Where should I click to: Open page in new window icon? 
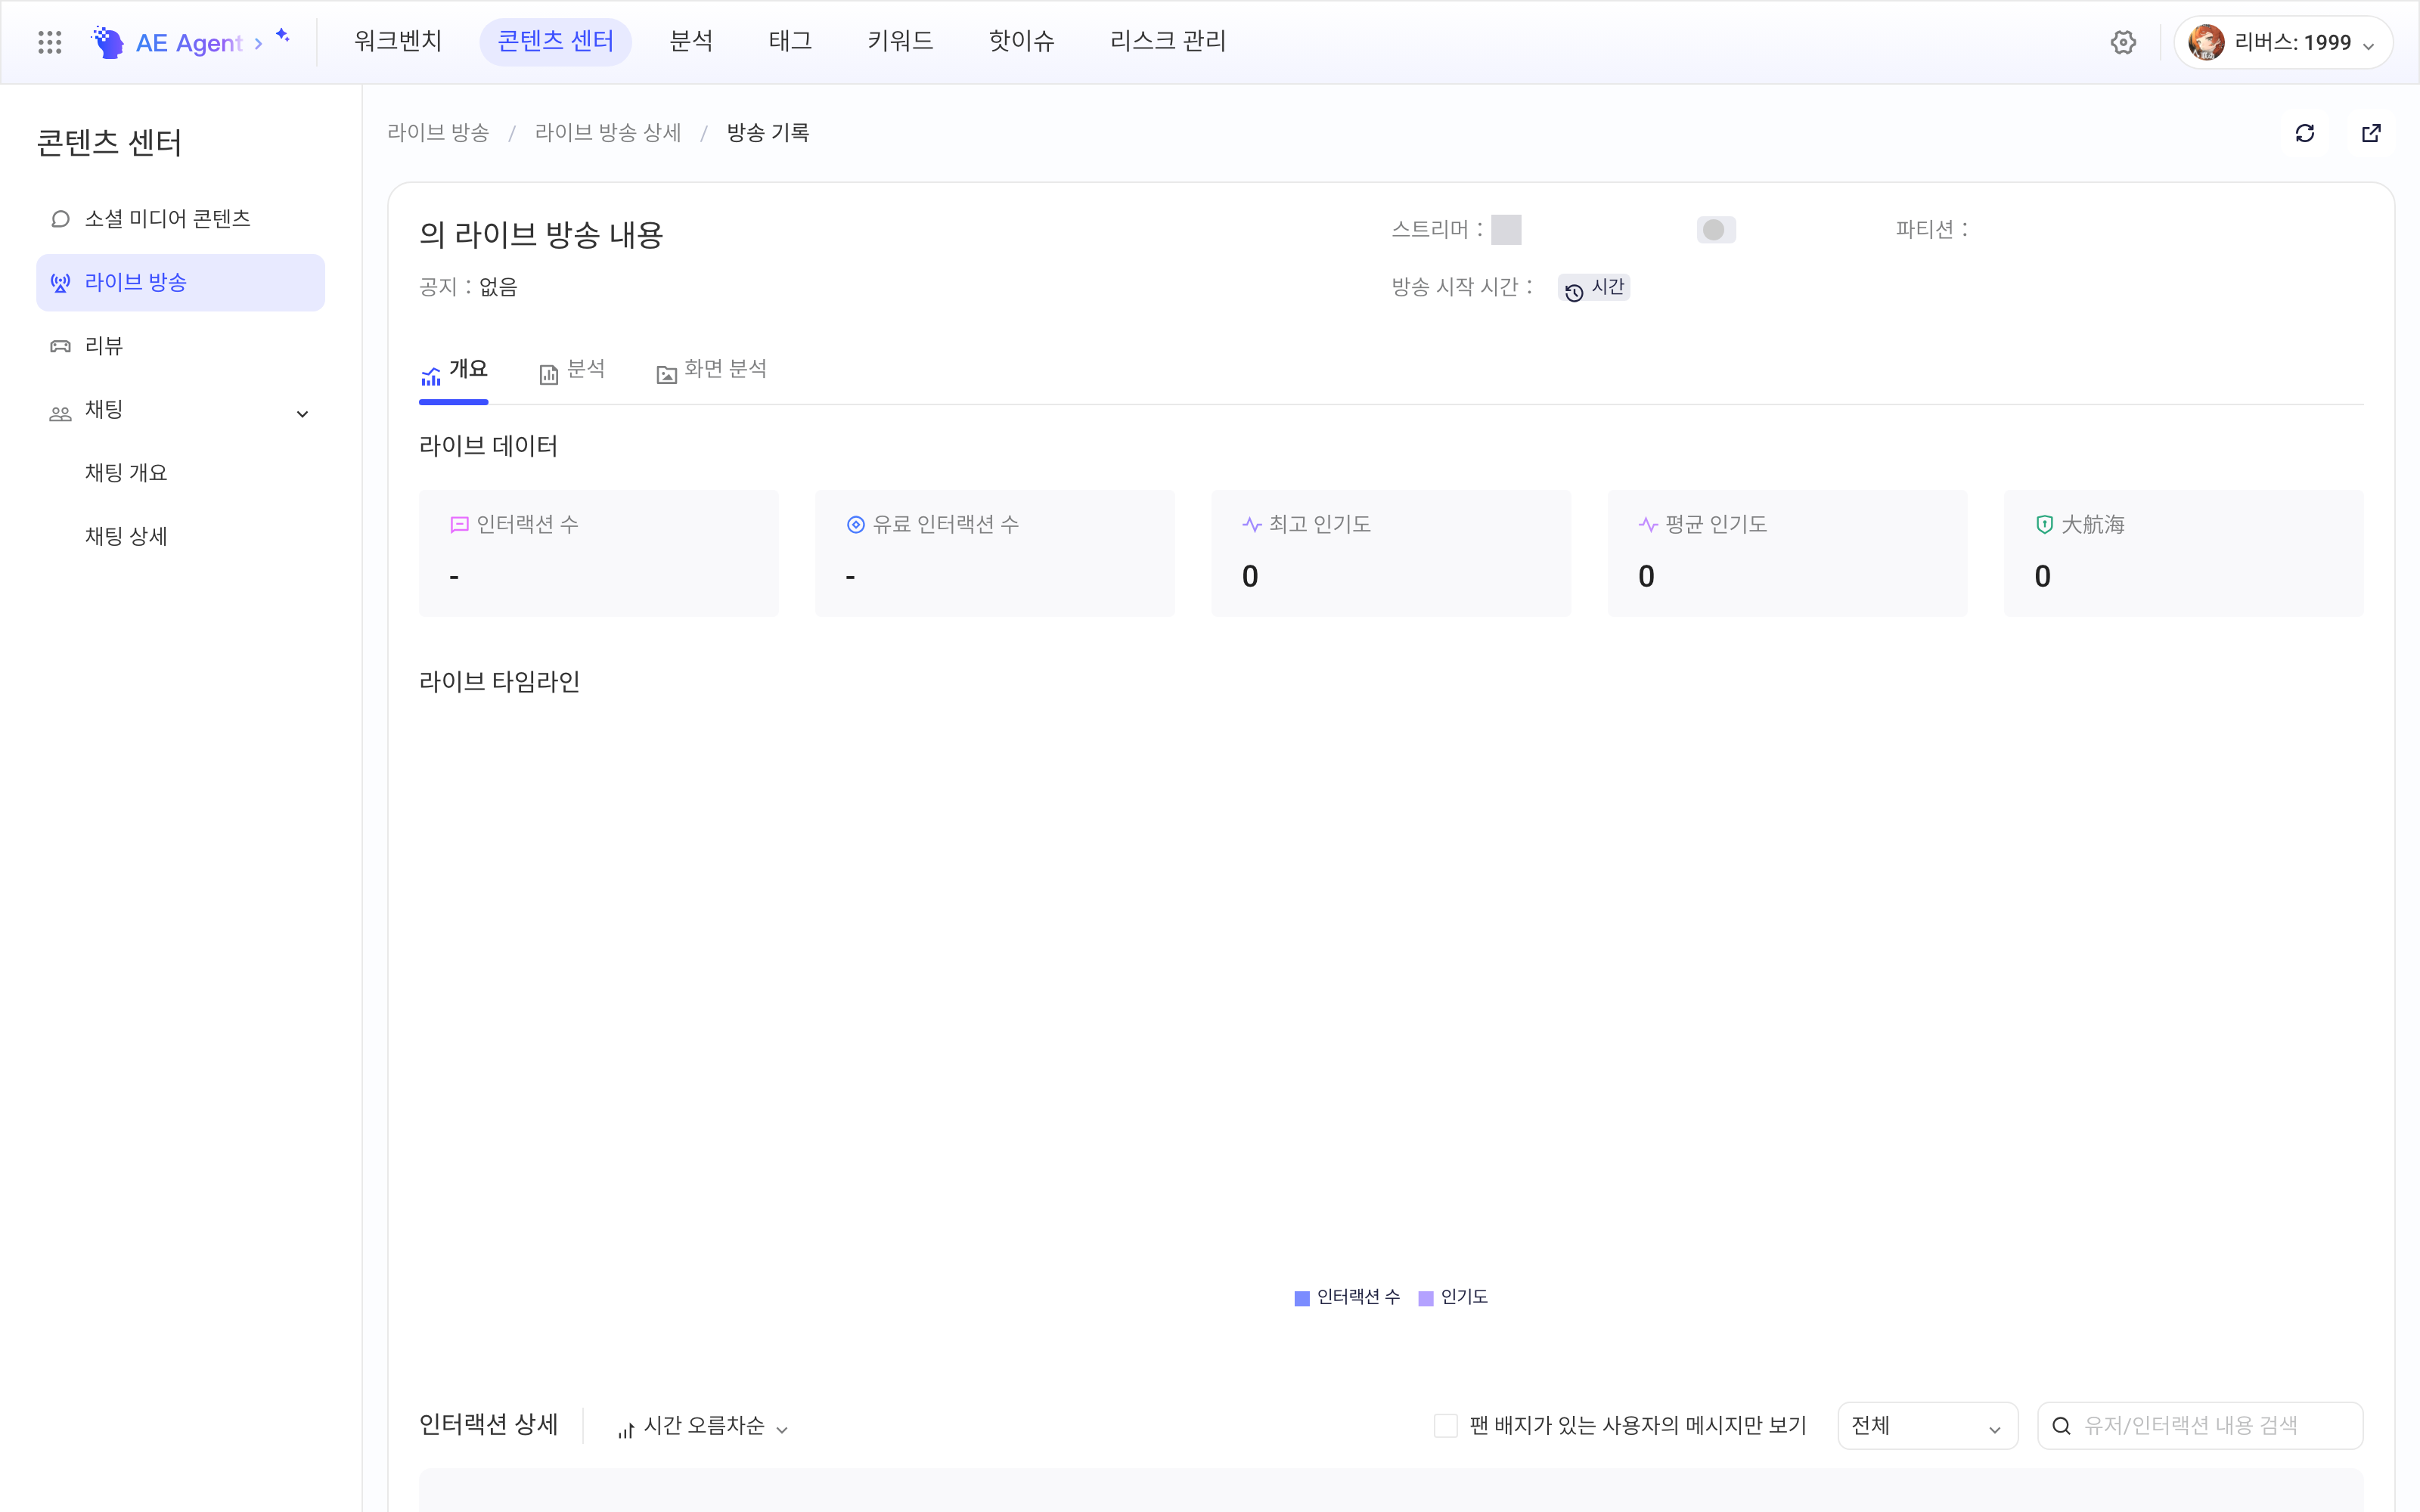[x=2371, y=133]
